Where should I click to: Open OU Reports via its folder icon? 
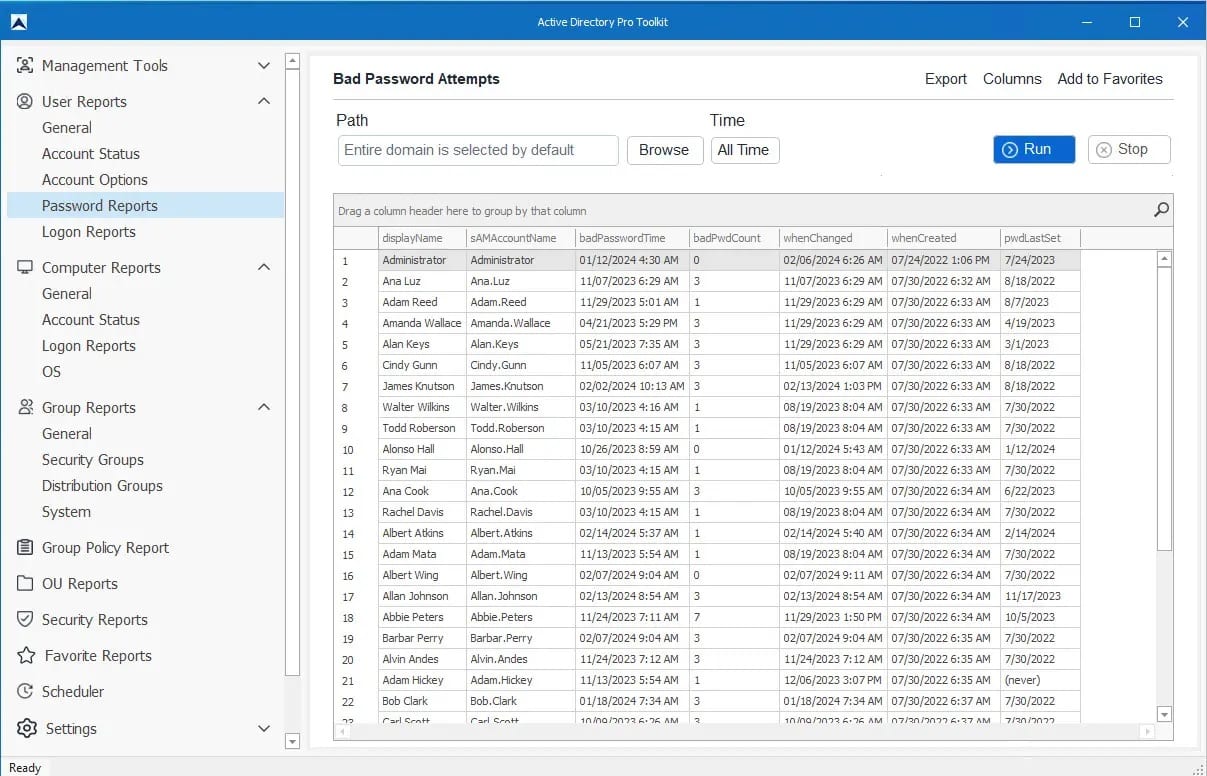pos(25,584)
